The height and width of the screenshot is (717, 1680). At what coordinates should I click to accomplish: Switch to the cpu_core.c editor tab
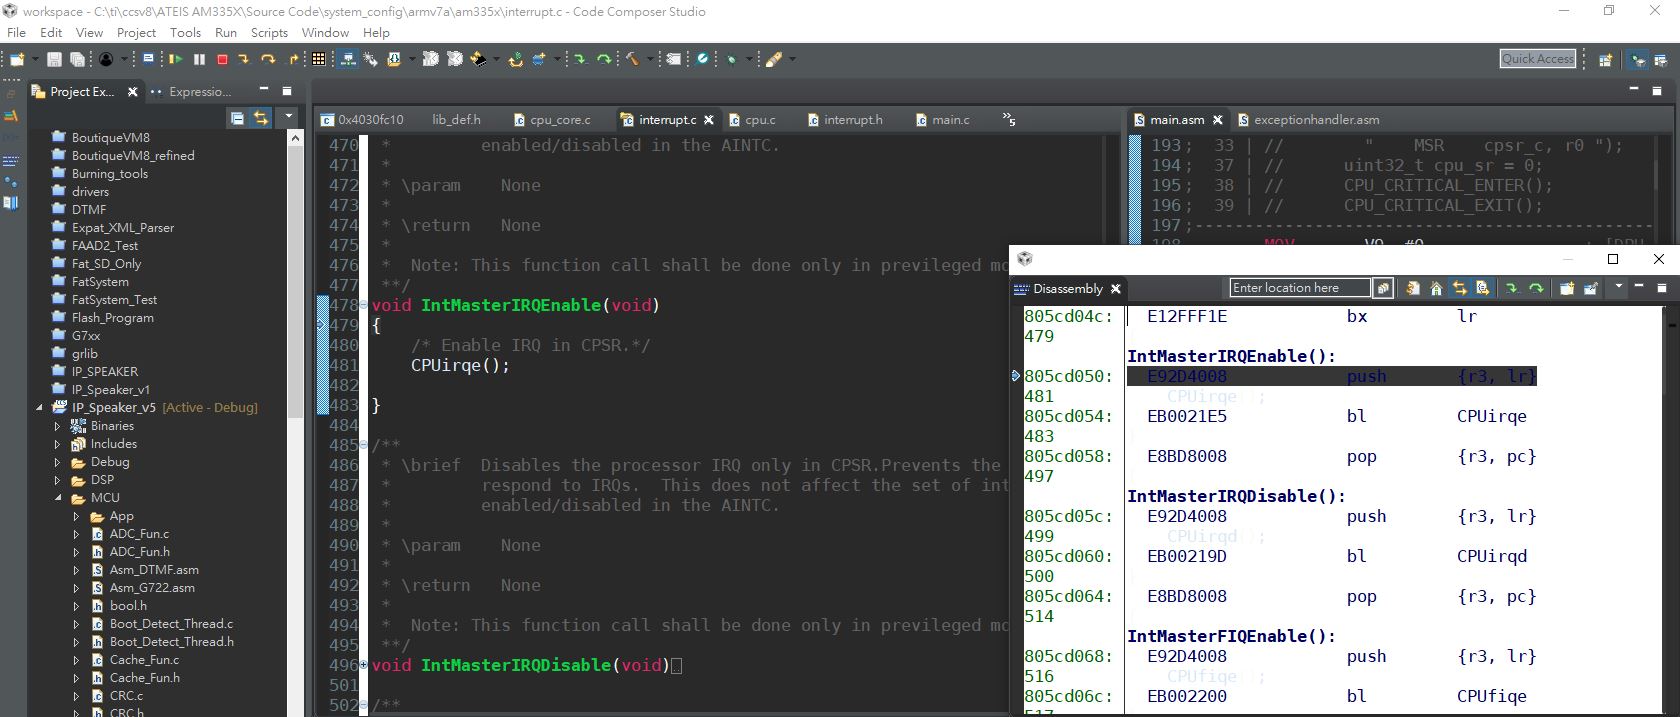tap(552, 119)
